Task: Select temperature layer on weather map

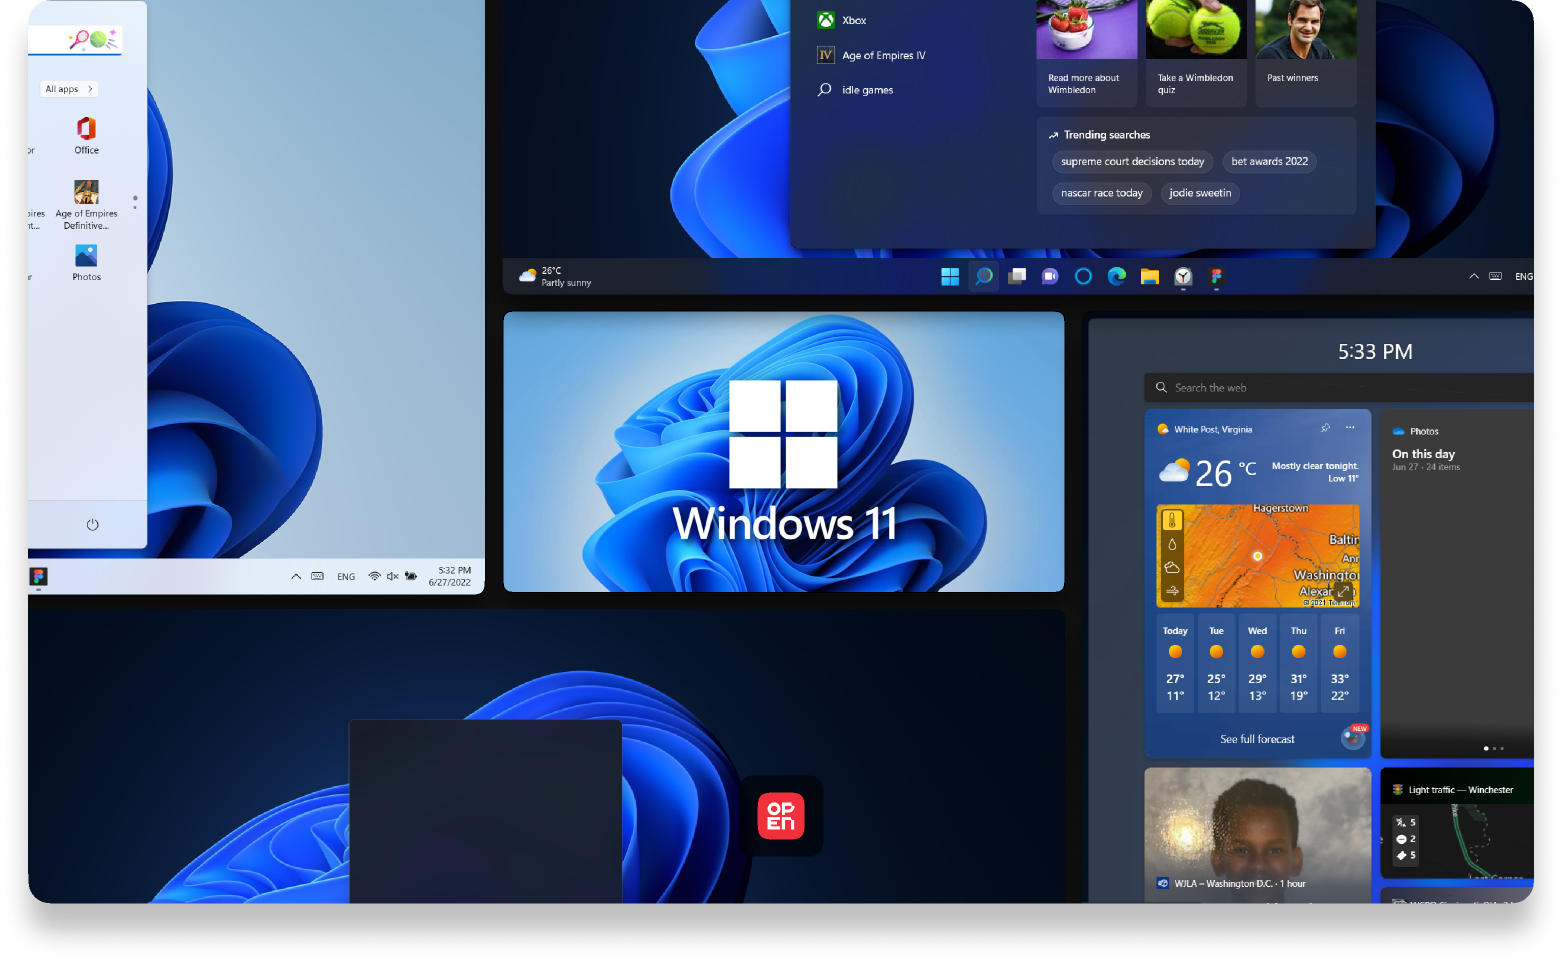Action: [1172, 521]
